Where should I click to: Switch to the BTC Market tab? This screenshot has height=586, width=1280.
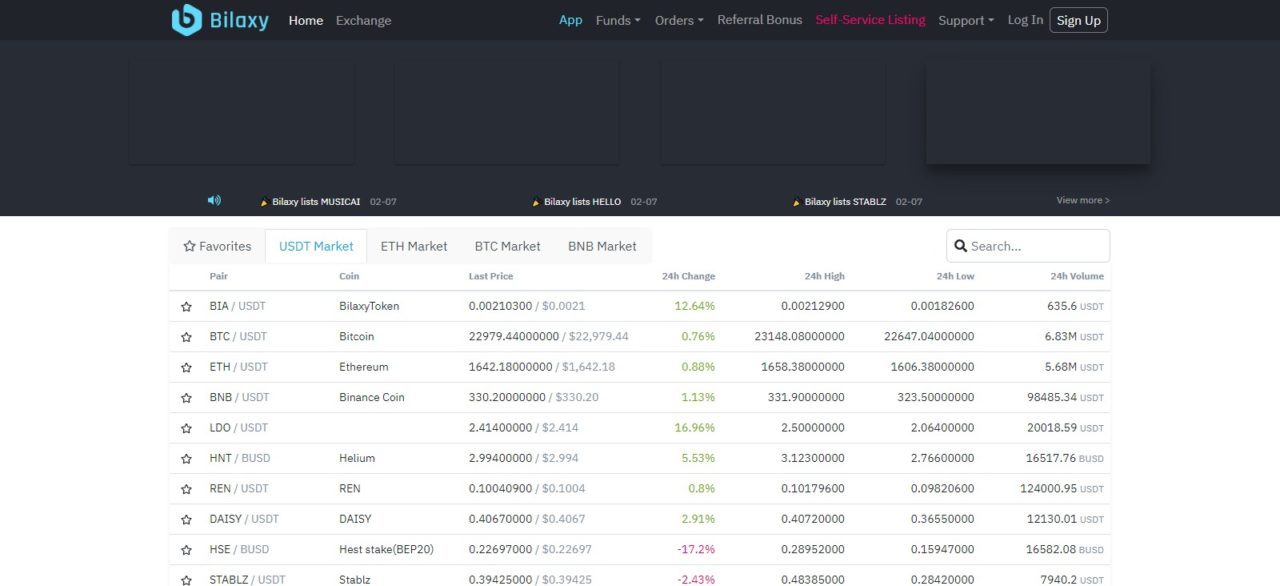[x=507, y=246]
